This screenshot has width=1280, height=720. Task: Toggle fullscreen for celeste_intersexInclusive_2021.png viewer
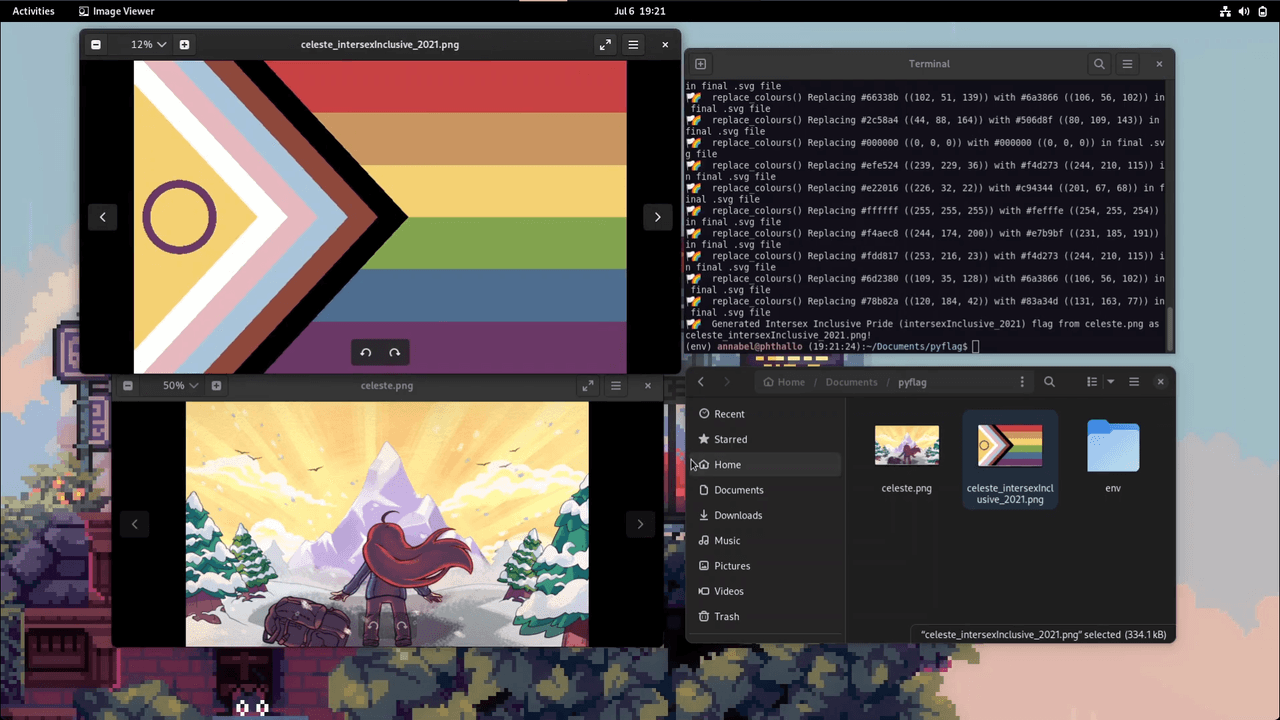[605, 45]
